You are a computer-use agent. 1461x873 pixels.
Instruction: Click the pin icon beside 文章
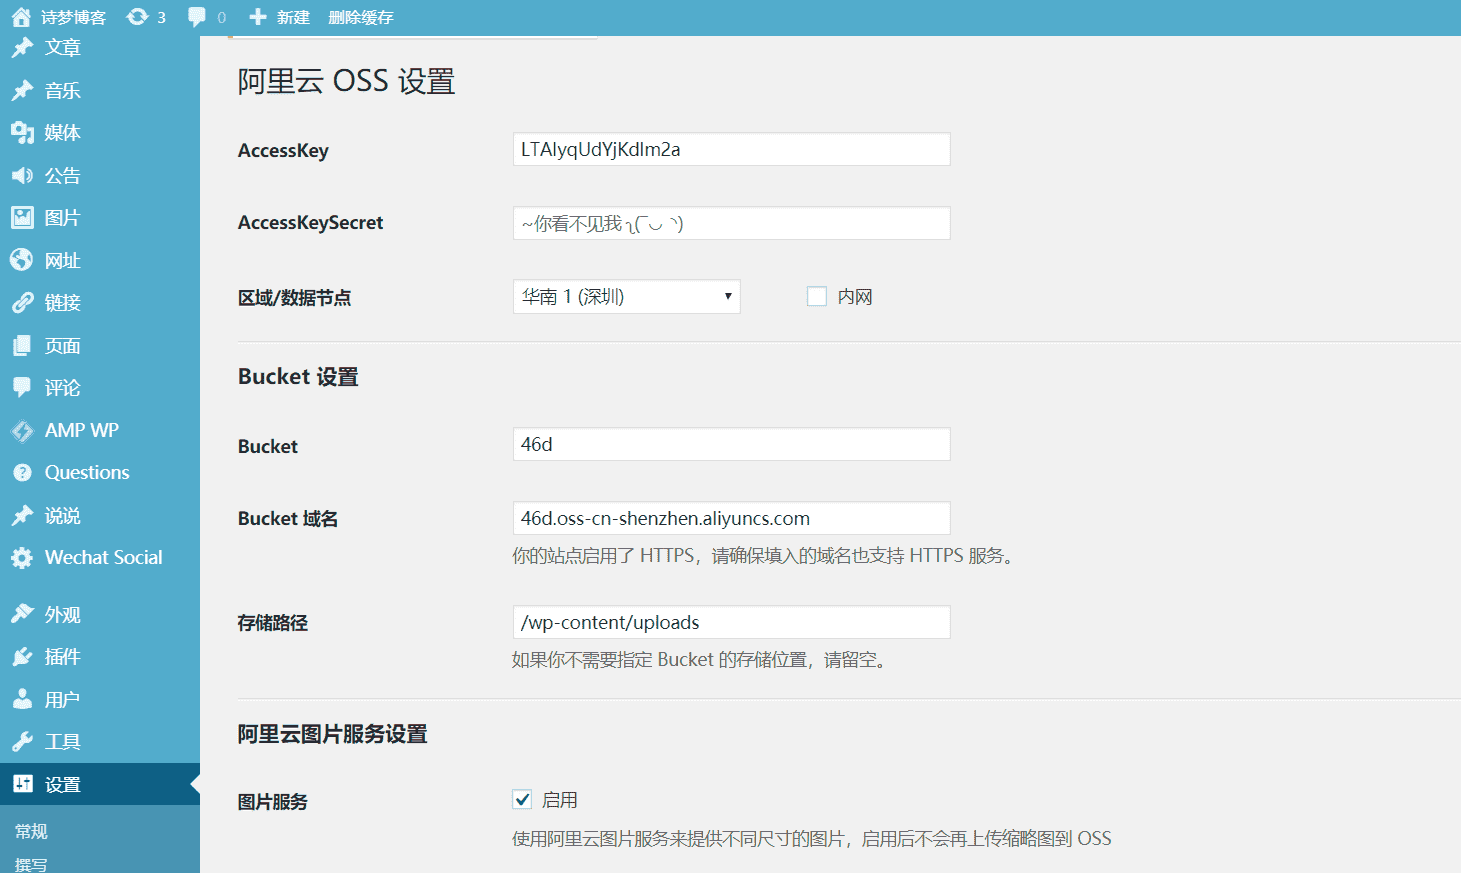click(x=22, y=47)
